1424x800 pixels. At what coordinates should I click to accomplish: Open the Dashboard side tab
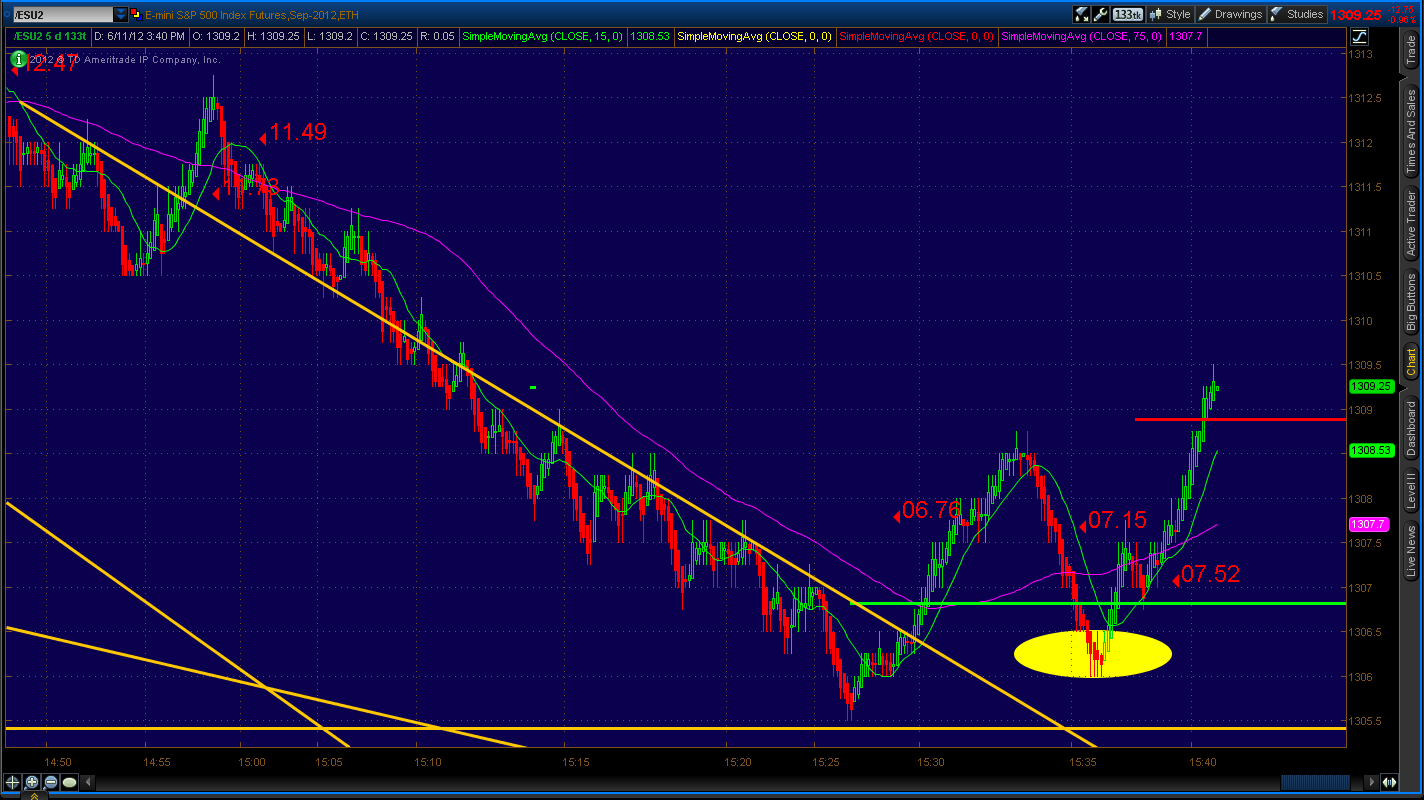(x=1411, y=428)
